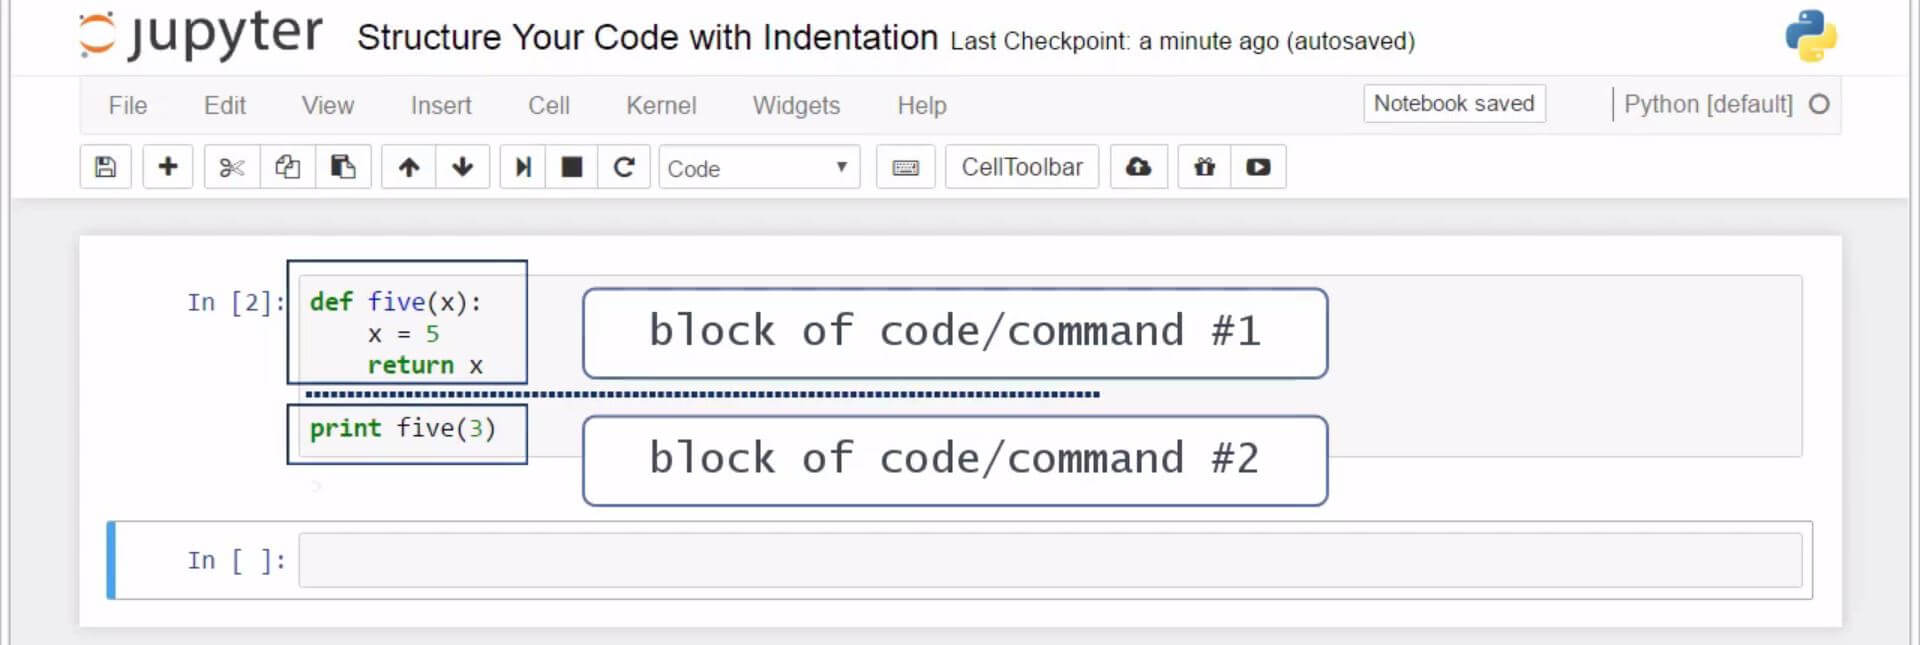Open the Widgets menu

point(796,105)
